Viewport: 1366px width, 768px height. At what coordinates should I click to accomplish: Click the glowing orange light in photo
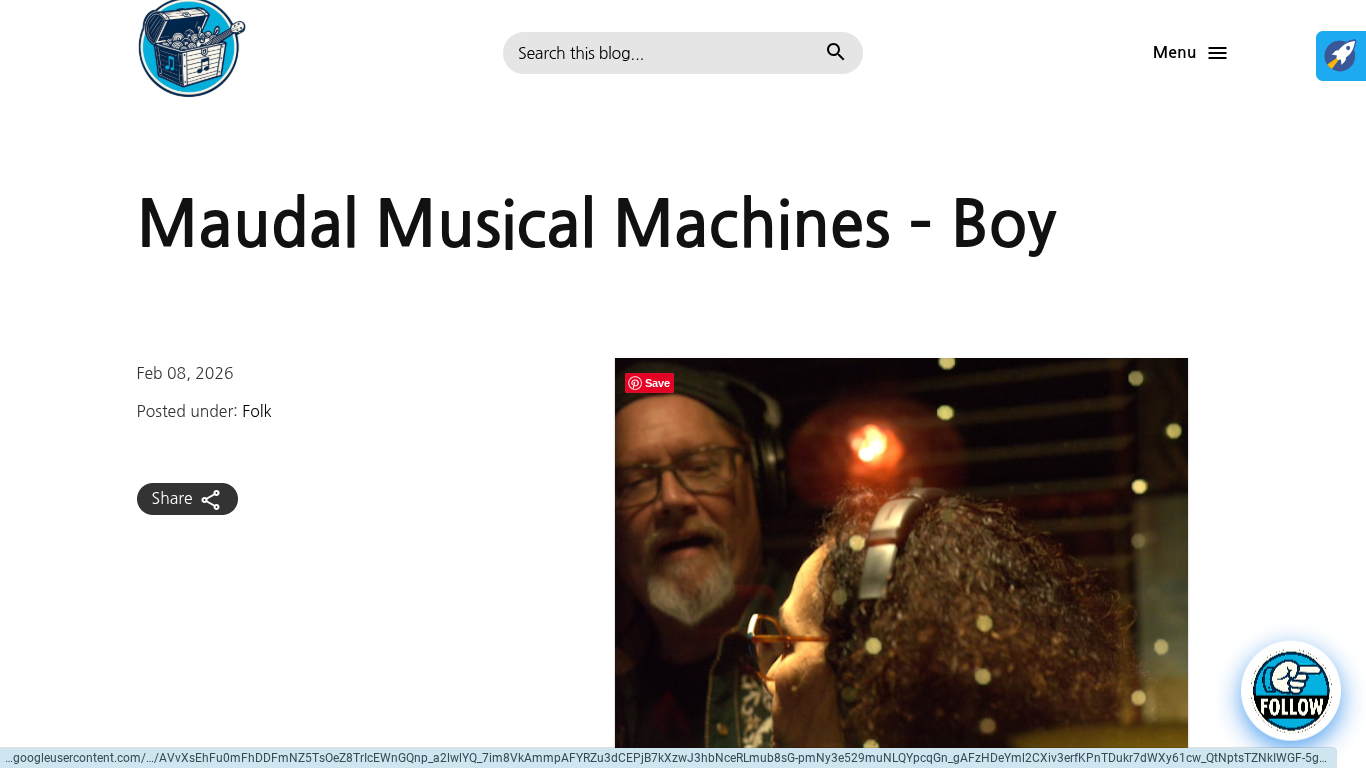coord(863,438)
